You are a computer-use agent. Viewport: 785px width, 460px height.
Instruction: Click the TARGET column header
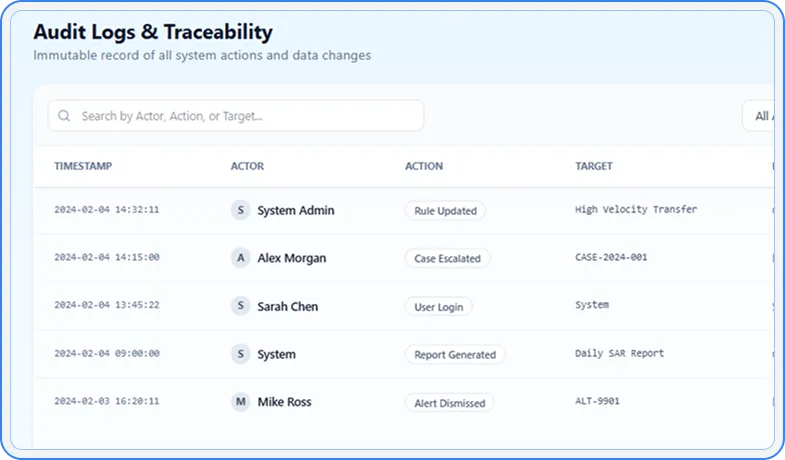click(x=594, y=166)
